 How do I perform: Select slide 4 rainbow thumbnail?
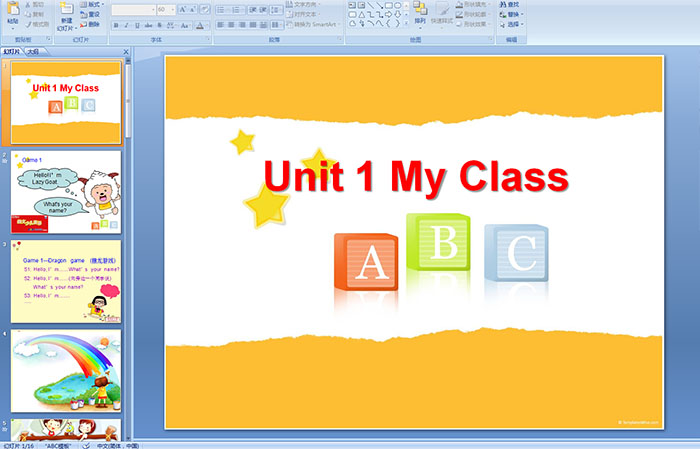[66, 371]
